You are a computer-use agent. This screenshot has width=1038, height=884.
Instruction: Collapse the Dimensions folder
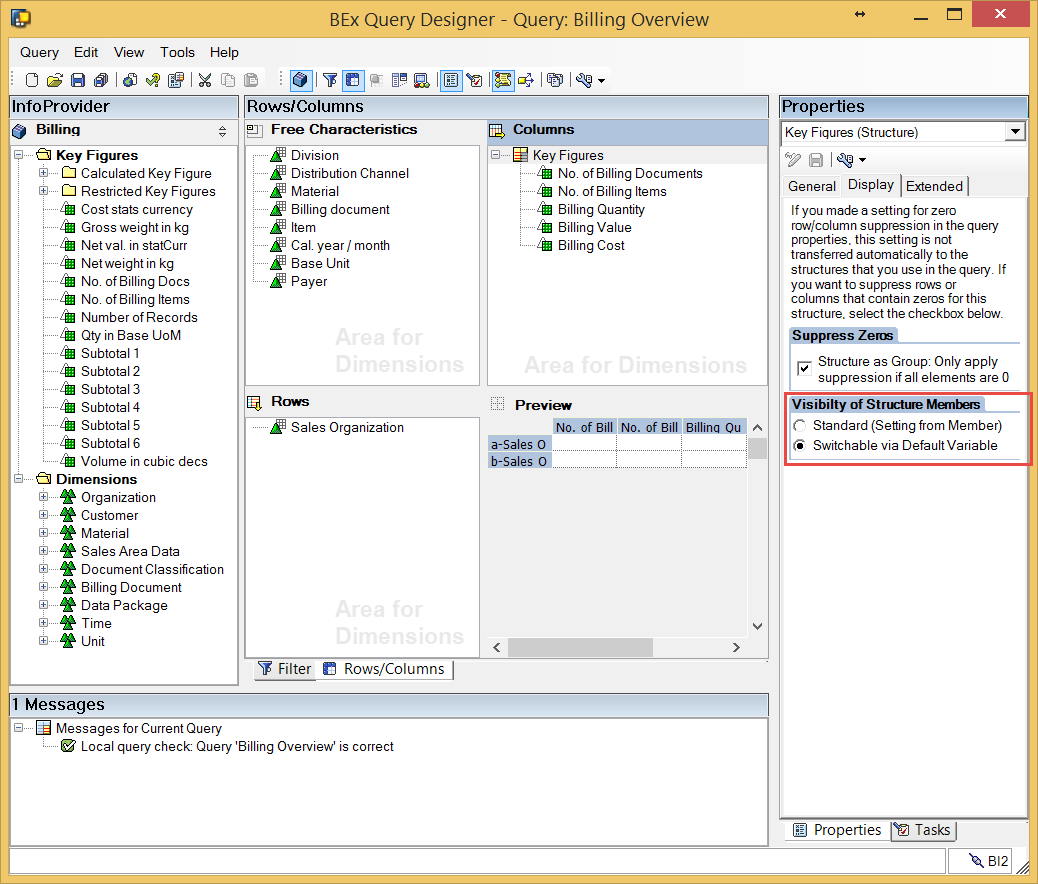19,479
